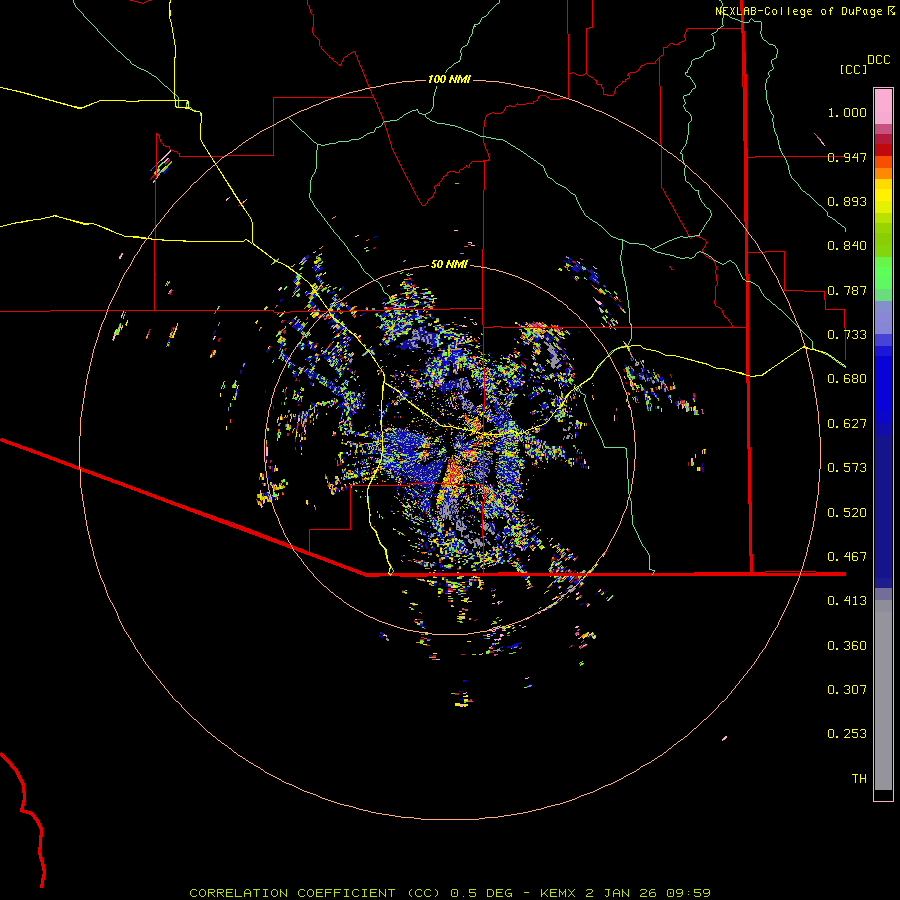Pick the yellow swatch in the color scale
The image size is (900, 900).
(x=883, y=196)
